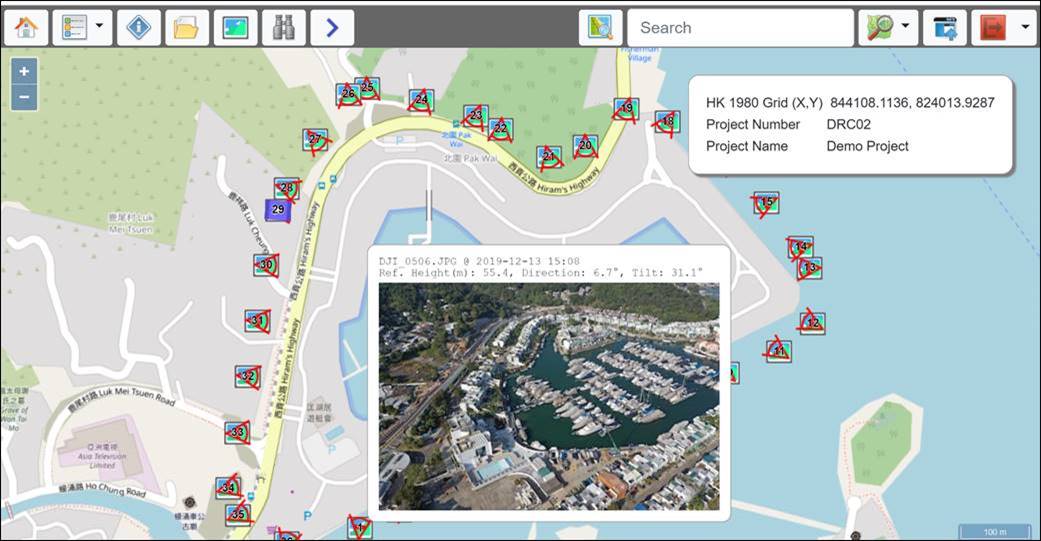
Task: Select photo marker 14
Action: pyautogui.click(x=801, y=247)
